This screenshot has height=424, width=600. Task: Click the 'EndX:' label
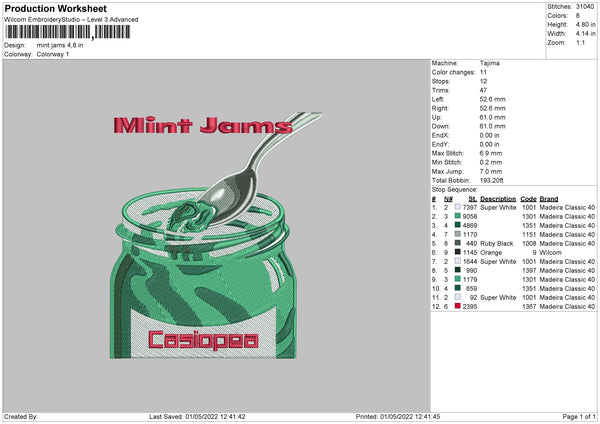pyautogui.click(x=440, y=135)
